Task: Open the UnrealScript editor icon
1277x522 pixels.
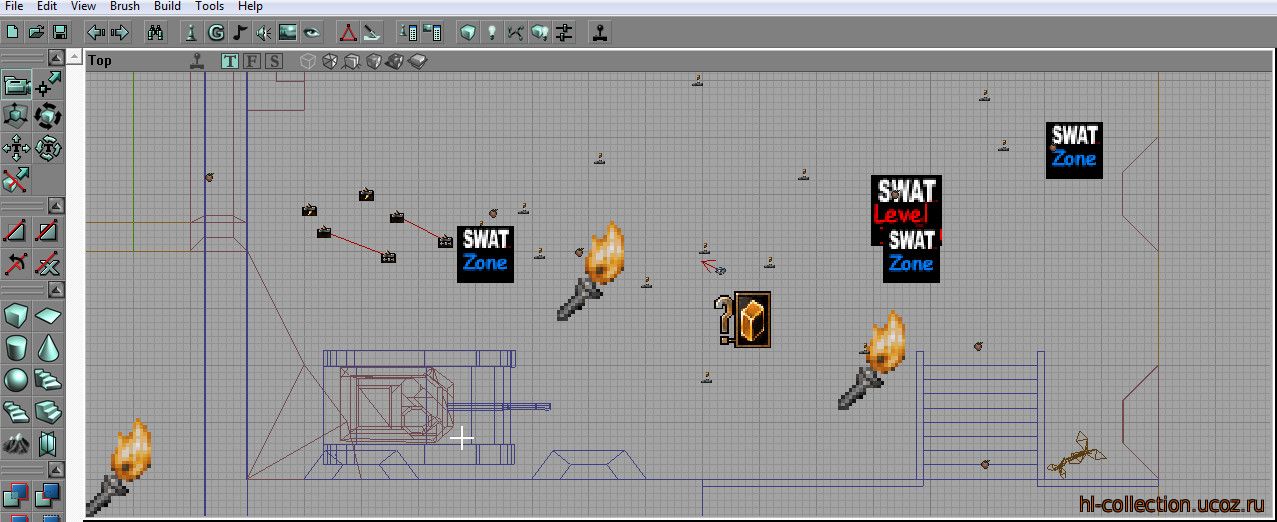Action: tap(372, 33)
